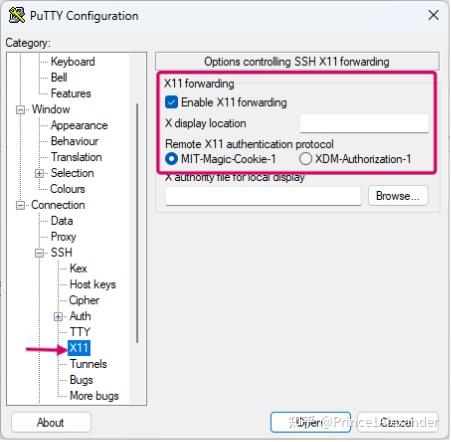451x442 pixels.
Task: Select the Kex category
Action: [x=78, y=268]
